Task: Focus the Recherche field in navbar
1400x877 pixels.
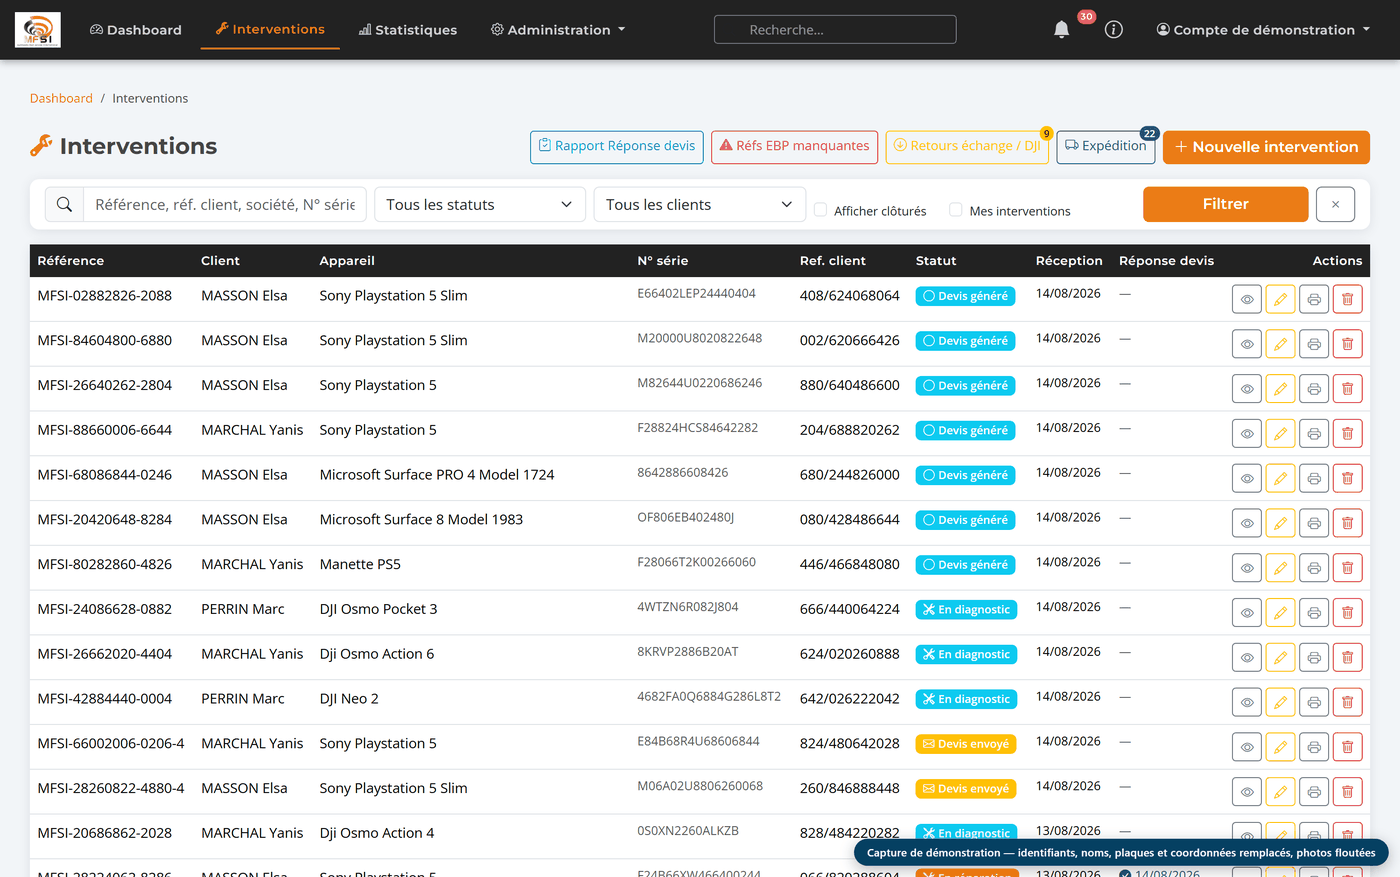Action: (835, 30)
